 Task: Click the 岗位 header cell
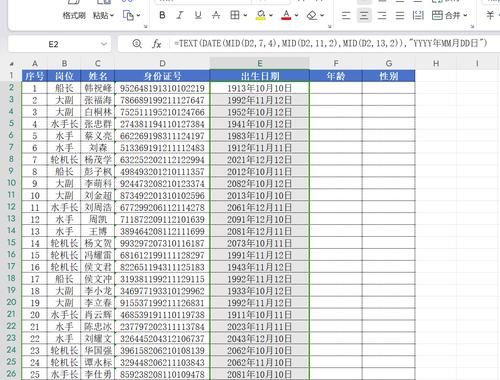[x=64, y=76]
